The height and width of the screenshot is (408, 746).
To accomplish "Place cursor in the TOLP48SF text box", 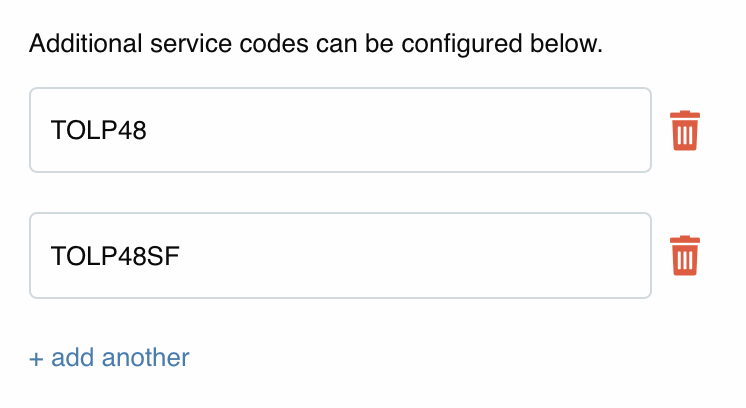I will click(x=340, y=255).
